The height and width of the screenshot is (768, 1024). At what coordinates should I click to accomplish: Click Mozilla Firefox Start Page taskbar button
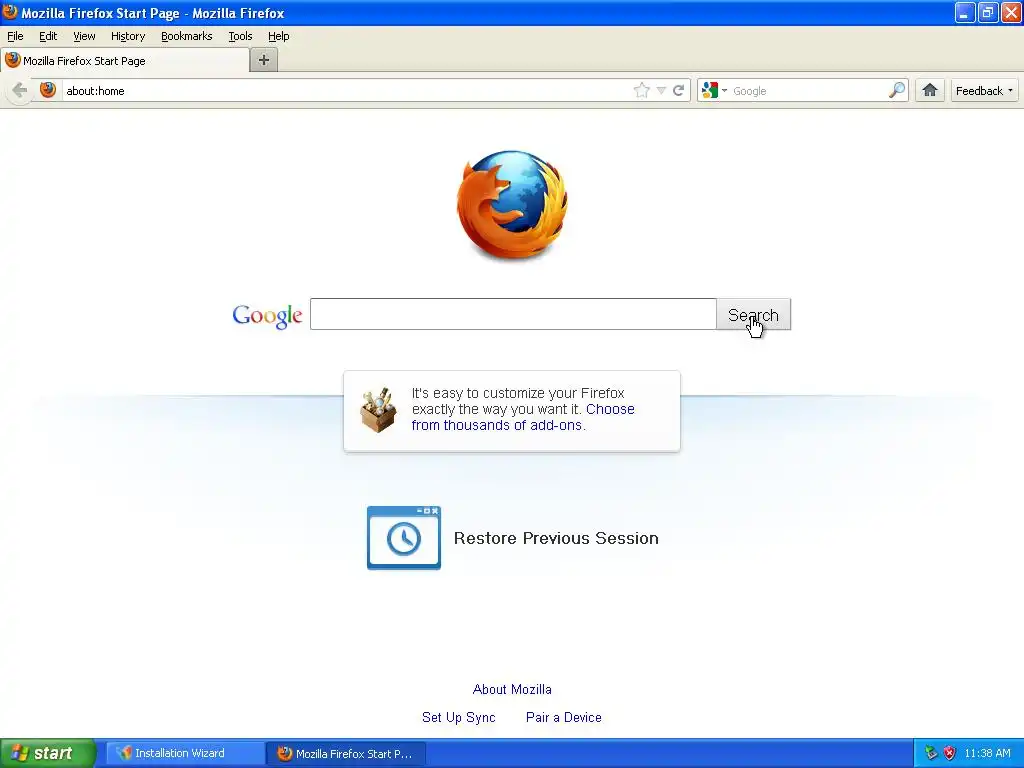click(346, 753)
